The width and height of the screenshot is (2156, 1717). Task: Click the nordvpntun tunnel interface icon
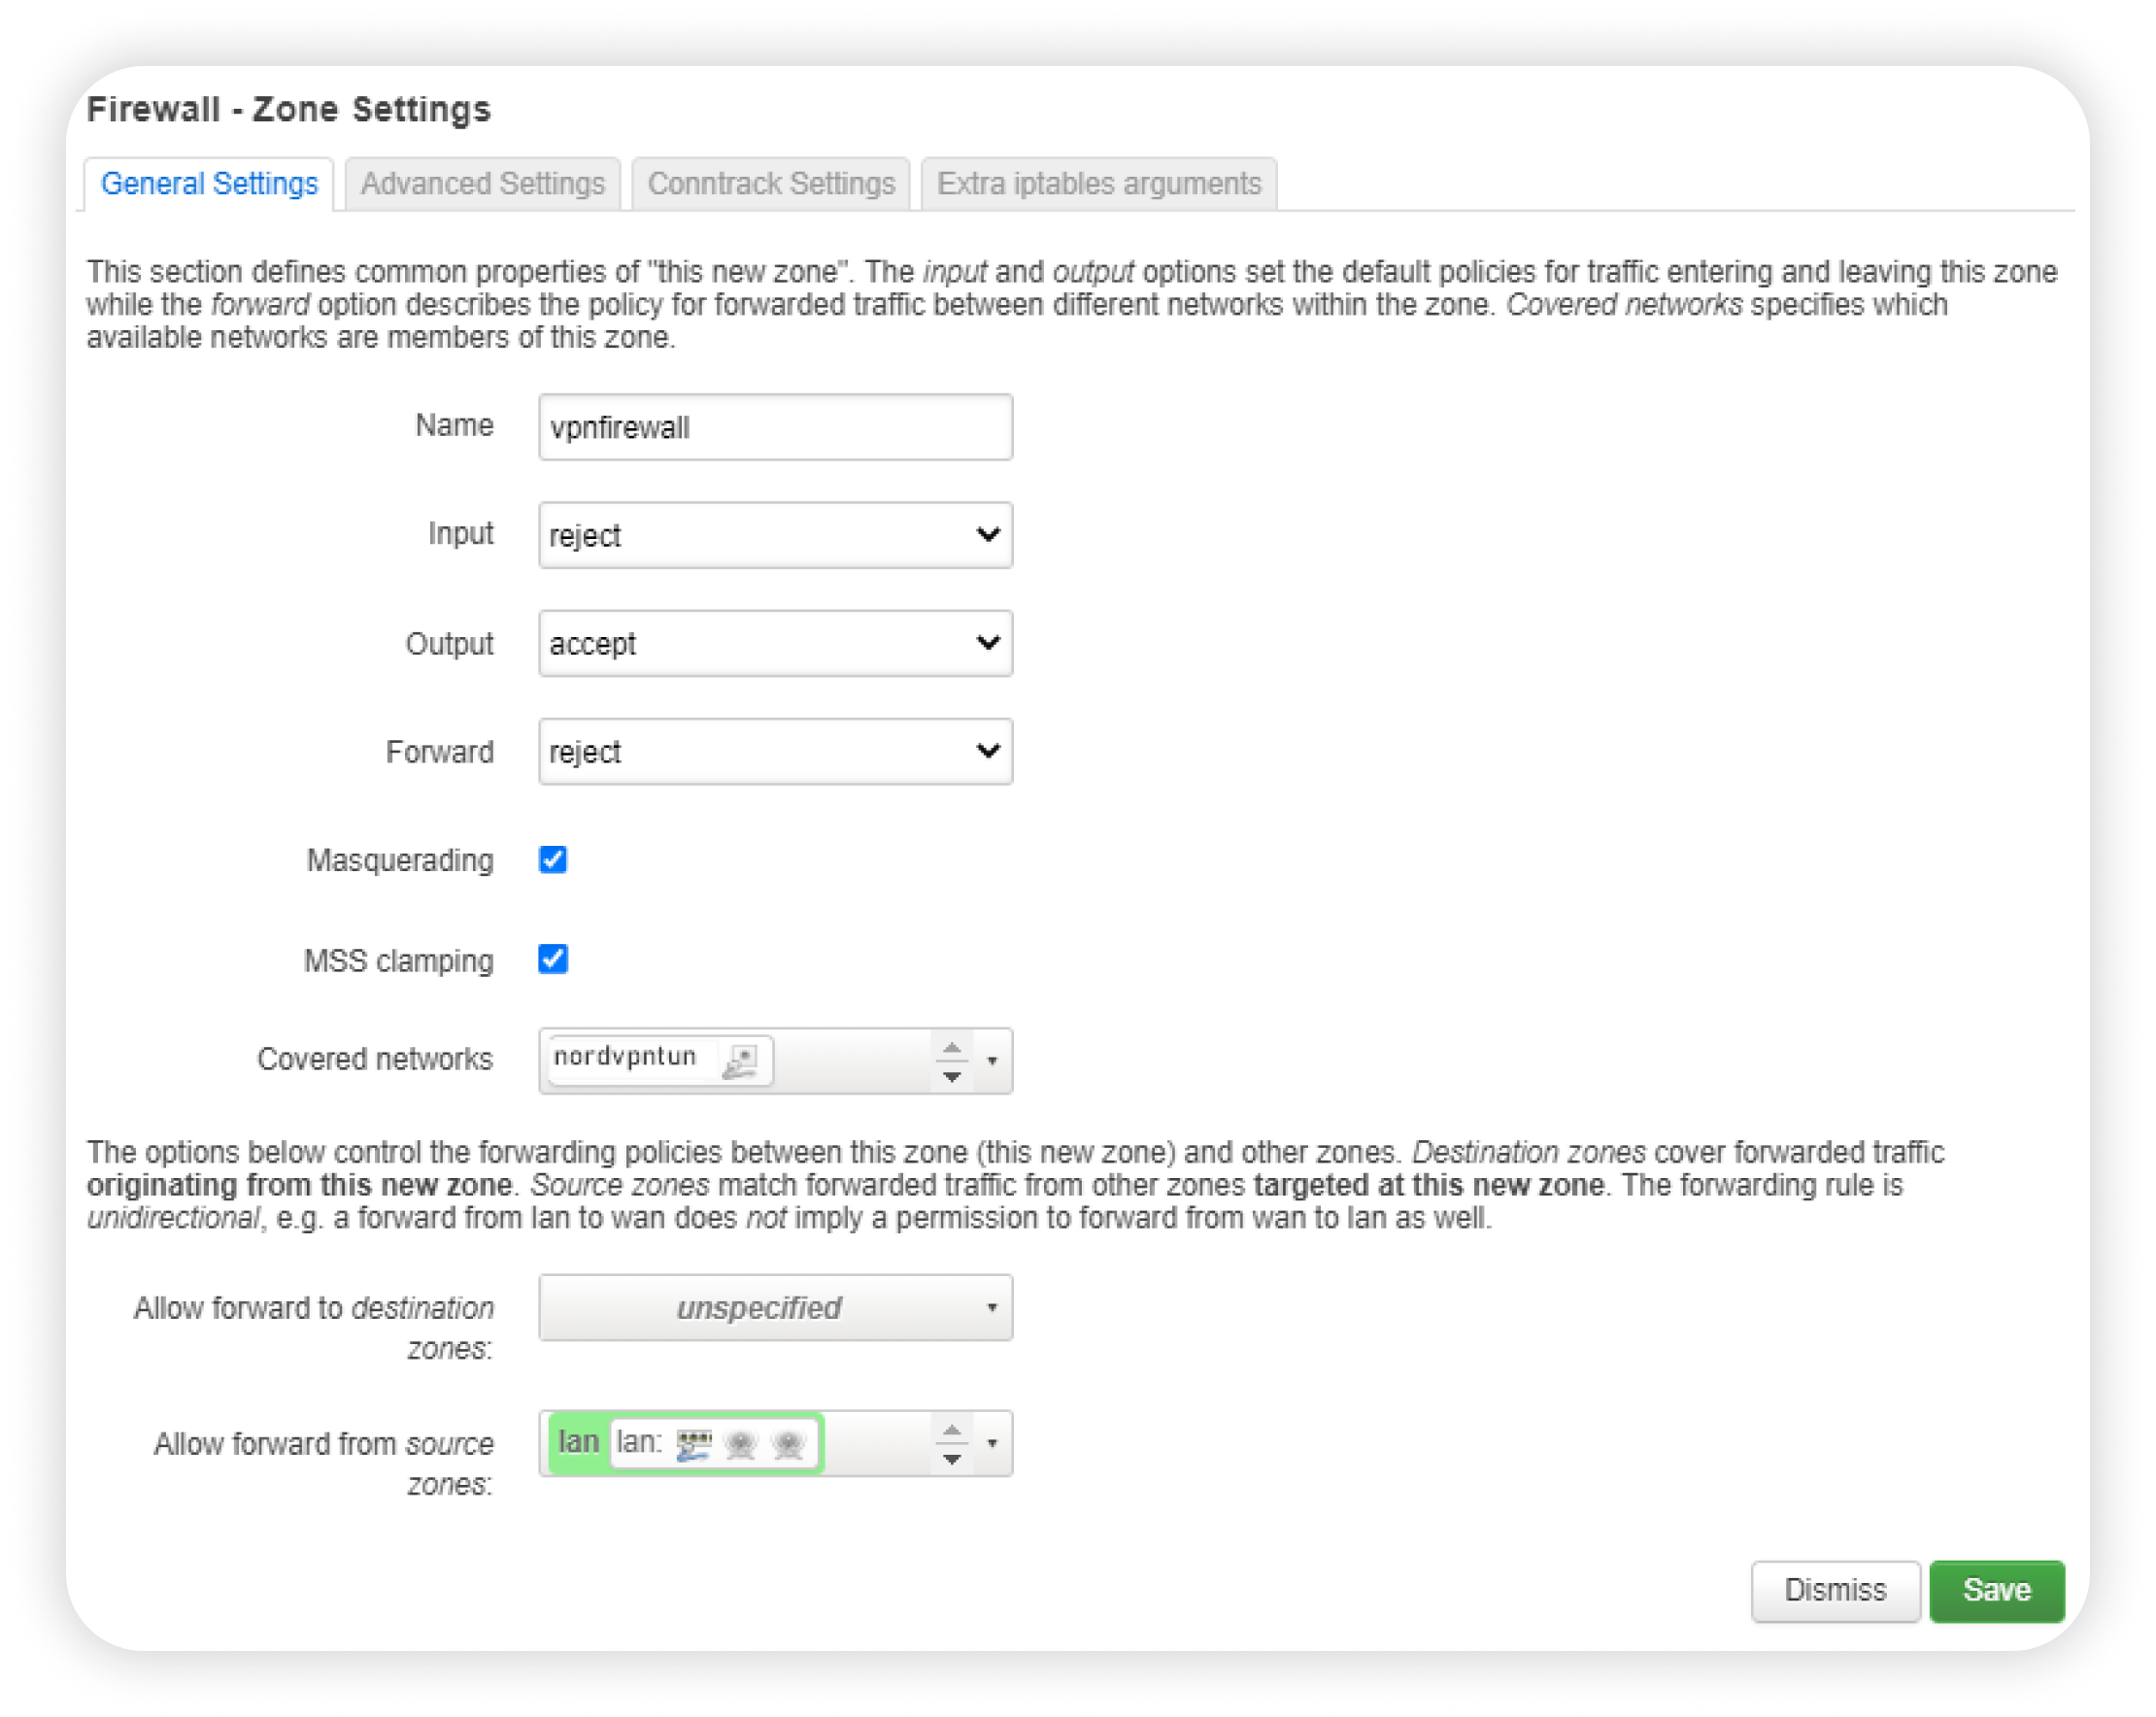(740, 1061)
